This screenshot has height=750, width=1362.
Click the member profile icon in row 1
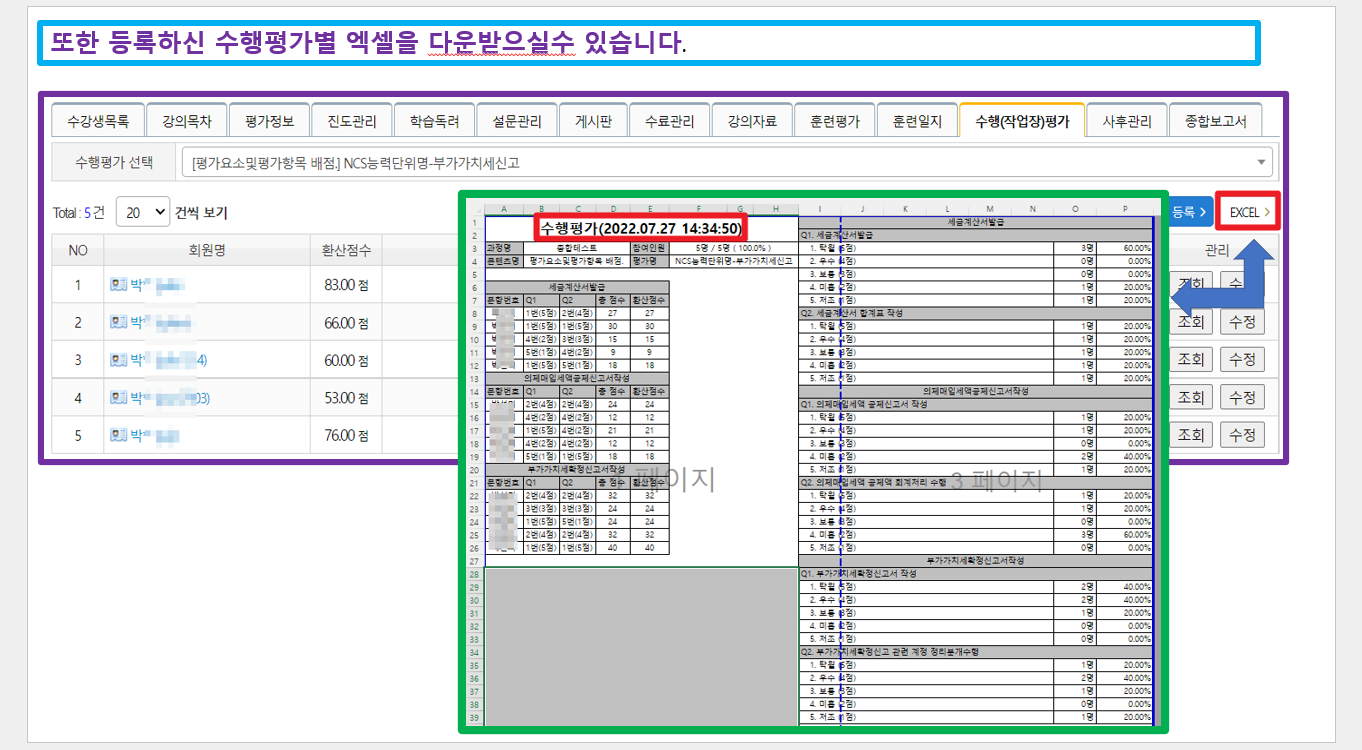(x=119, y=284)
